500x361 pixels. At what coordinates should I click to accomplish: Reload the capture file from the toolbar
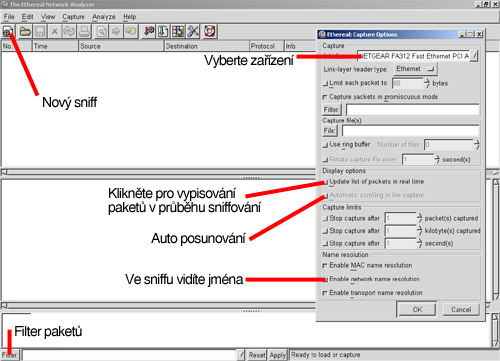(x=69, y=31)
